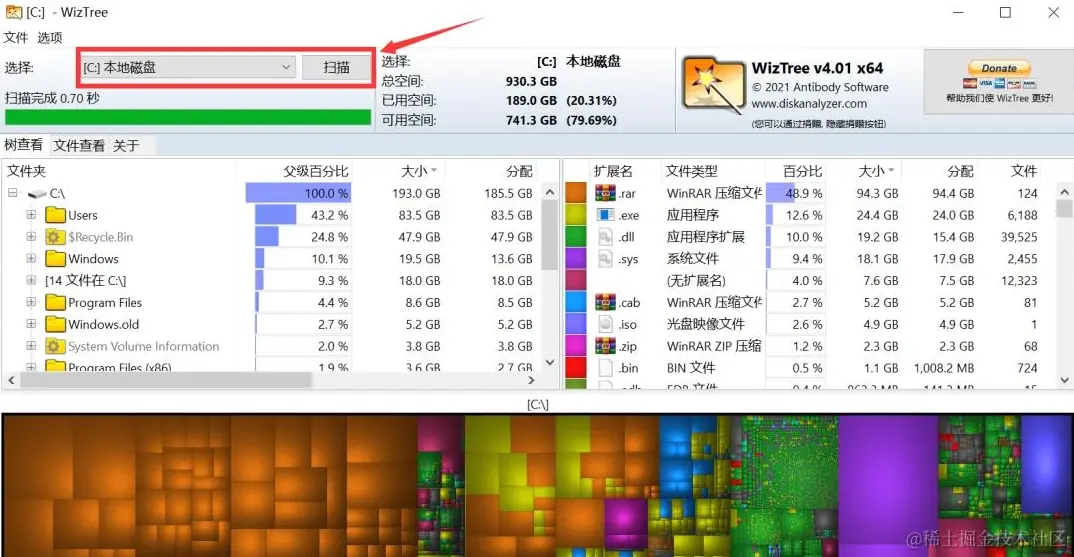Select the Program Files folder icon
The image size is (1074, 557).
[55, 302]
